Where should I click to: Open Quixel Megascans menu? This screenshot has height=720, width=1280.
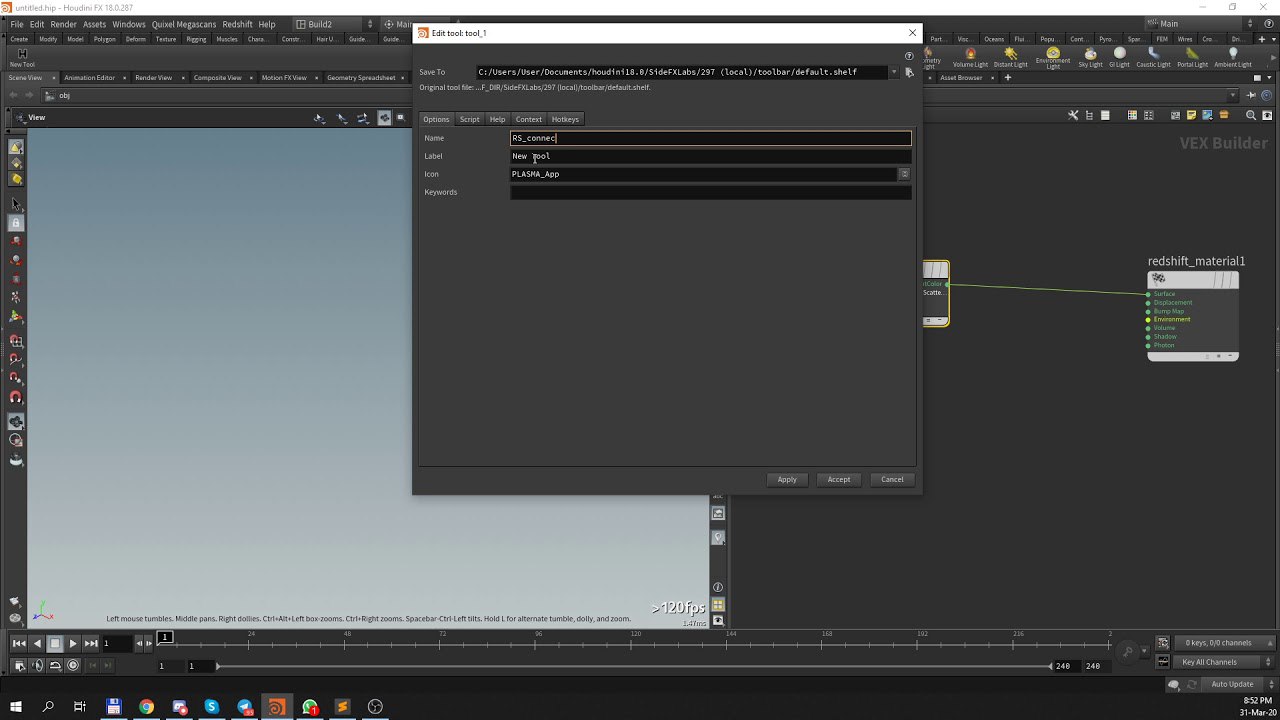click(x=182, y=24)
